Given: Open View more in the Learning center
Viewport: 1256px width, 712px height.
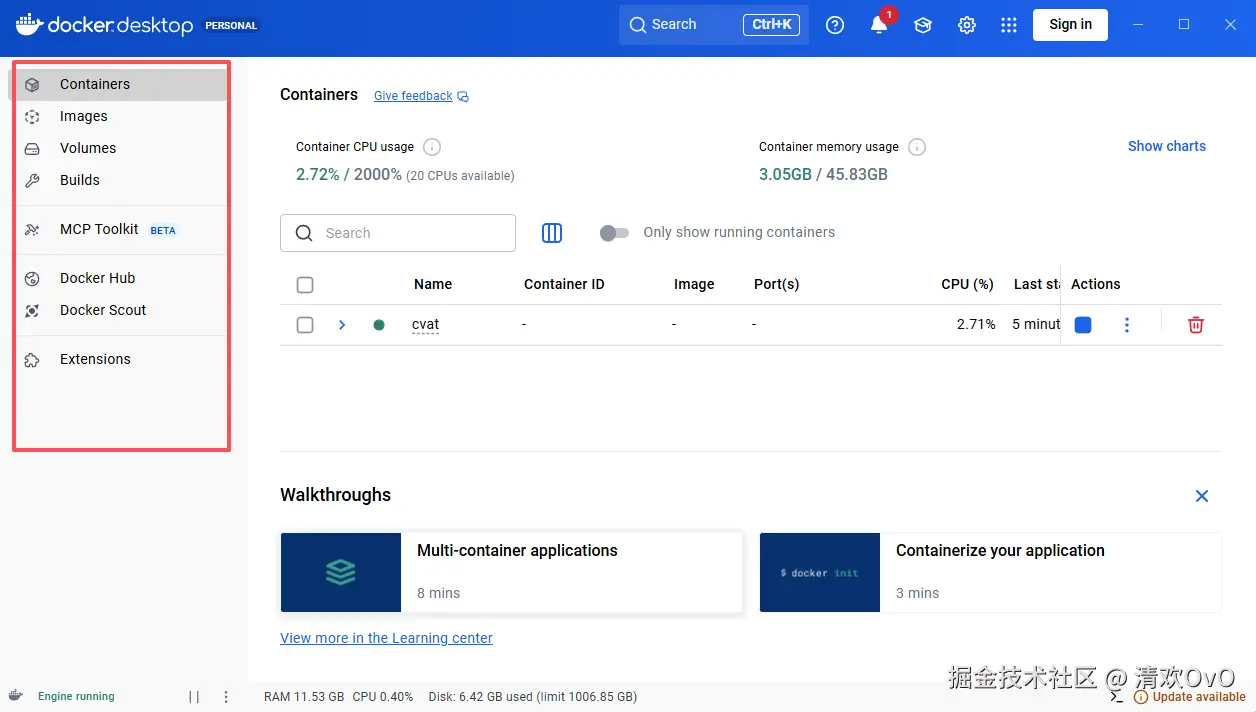Looking at the screenshot, I should point(386,638).
